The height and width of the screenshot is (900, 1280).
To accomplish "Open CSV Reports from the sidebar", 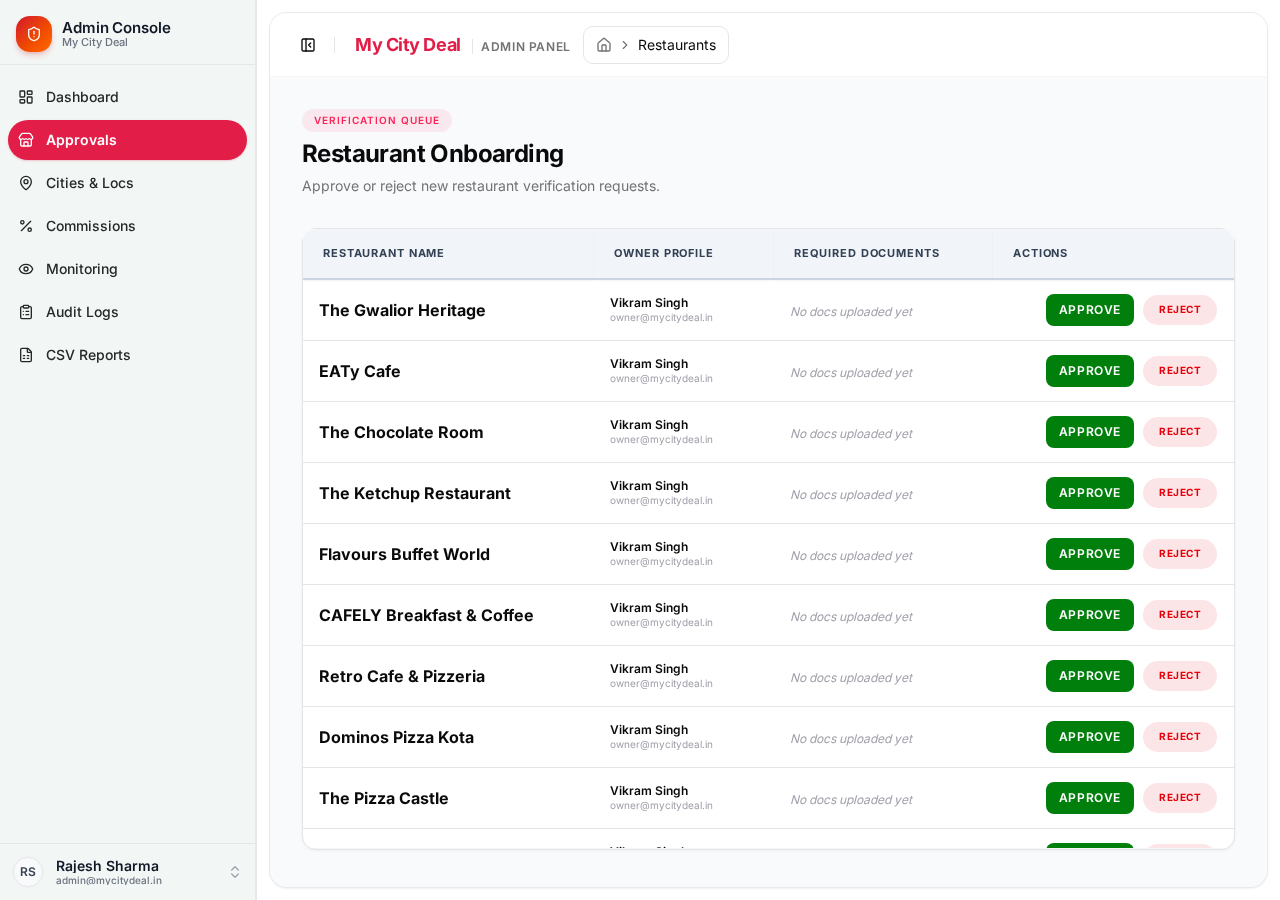I will click(x=127, y=355).
